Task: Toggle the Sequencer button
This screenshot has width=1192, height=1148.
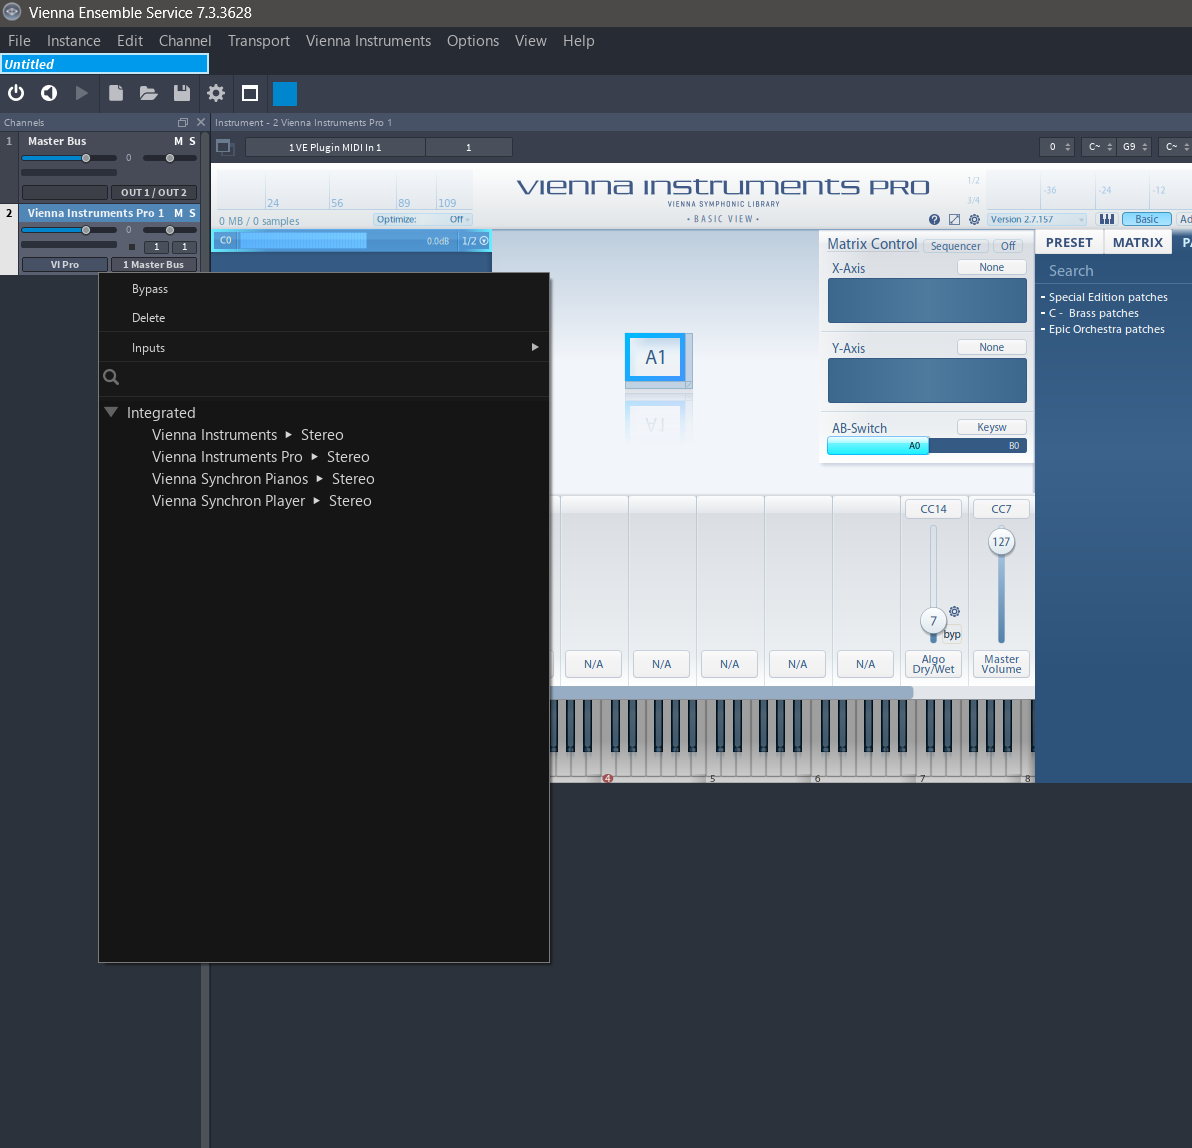Action: [956, 246]
